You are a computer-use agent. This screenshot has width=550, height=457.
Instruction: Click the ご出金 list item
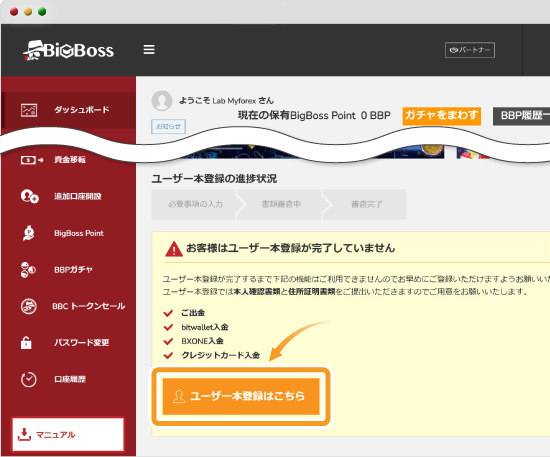(x=193, y=312)
